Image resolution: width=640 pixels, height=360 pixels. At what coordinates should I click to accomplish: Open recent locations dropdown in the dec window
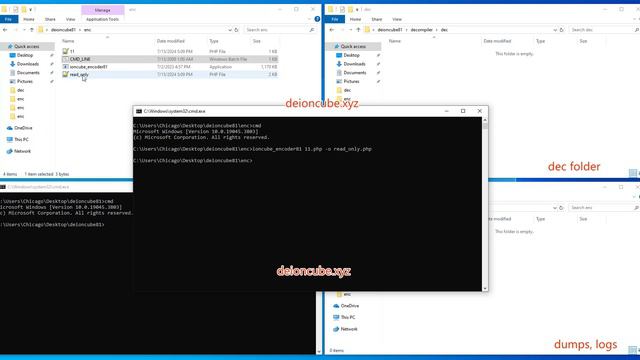point(351,30)
